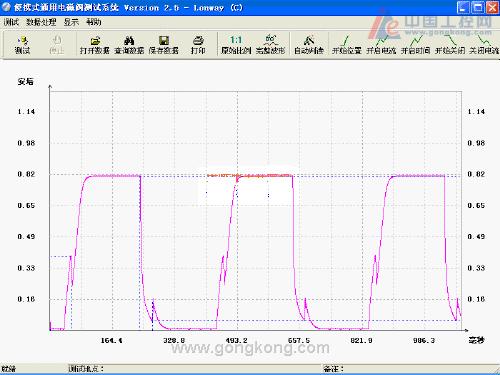Select the 开始位置 start position marker tool

coord(347,45)
